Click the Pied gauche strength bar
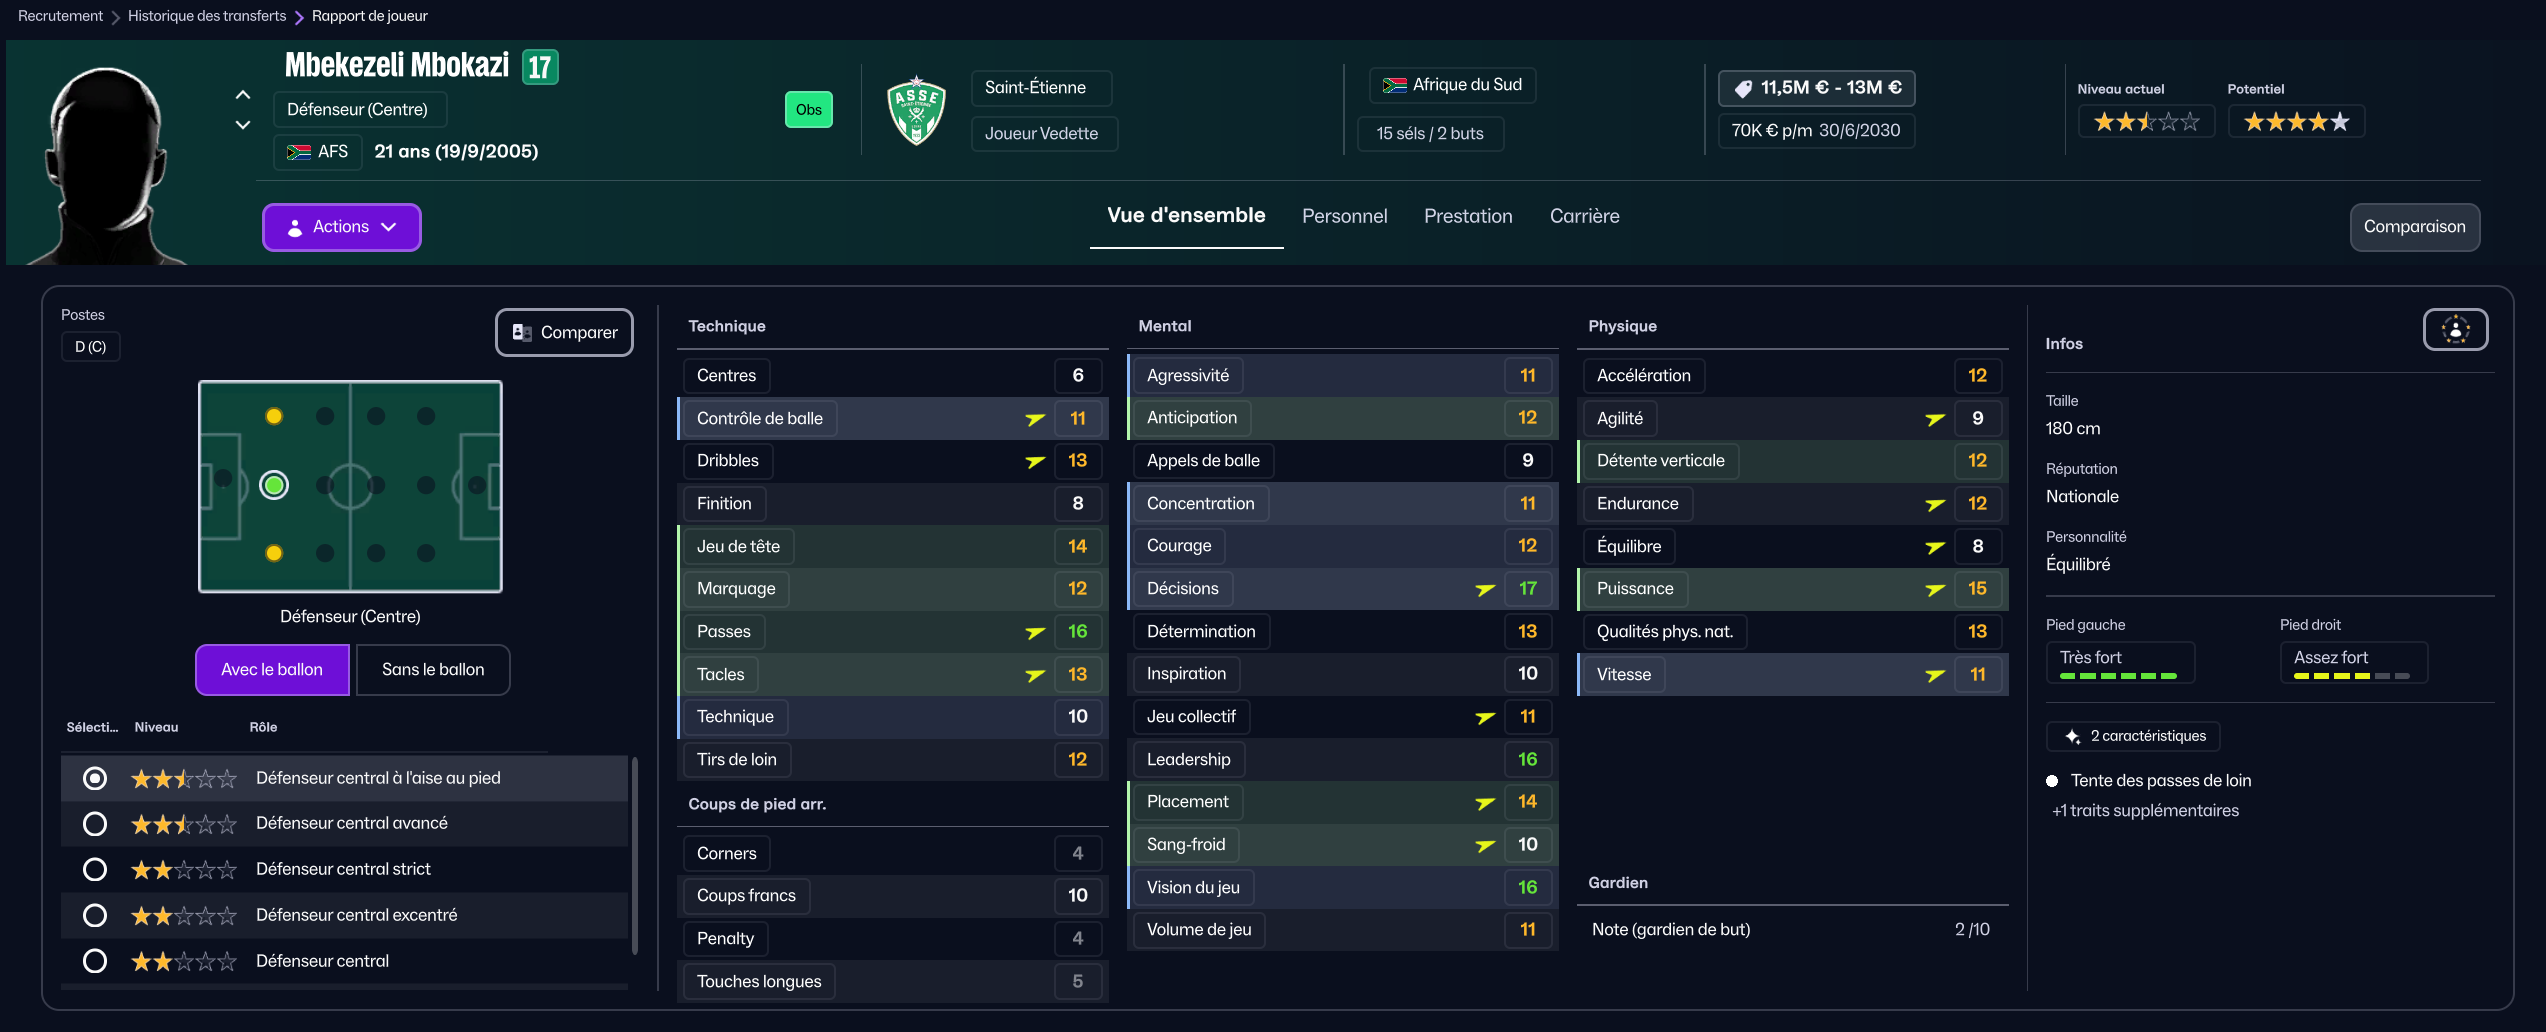Image resolution: width=2546 pixels, height=1032 pixels. 2118,676
